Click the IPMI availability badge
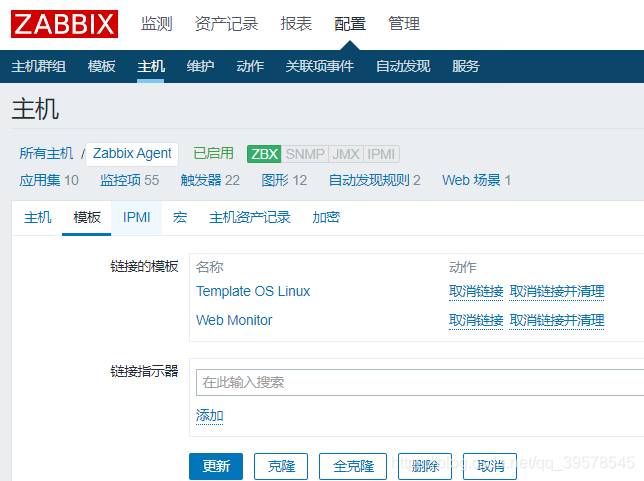This screenshot has height=481, width=644. click(x=381, y=154)
